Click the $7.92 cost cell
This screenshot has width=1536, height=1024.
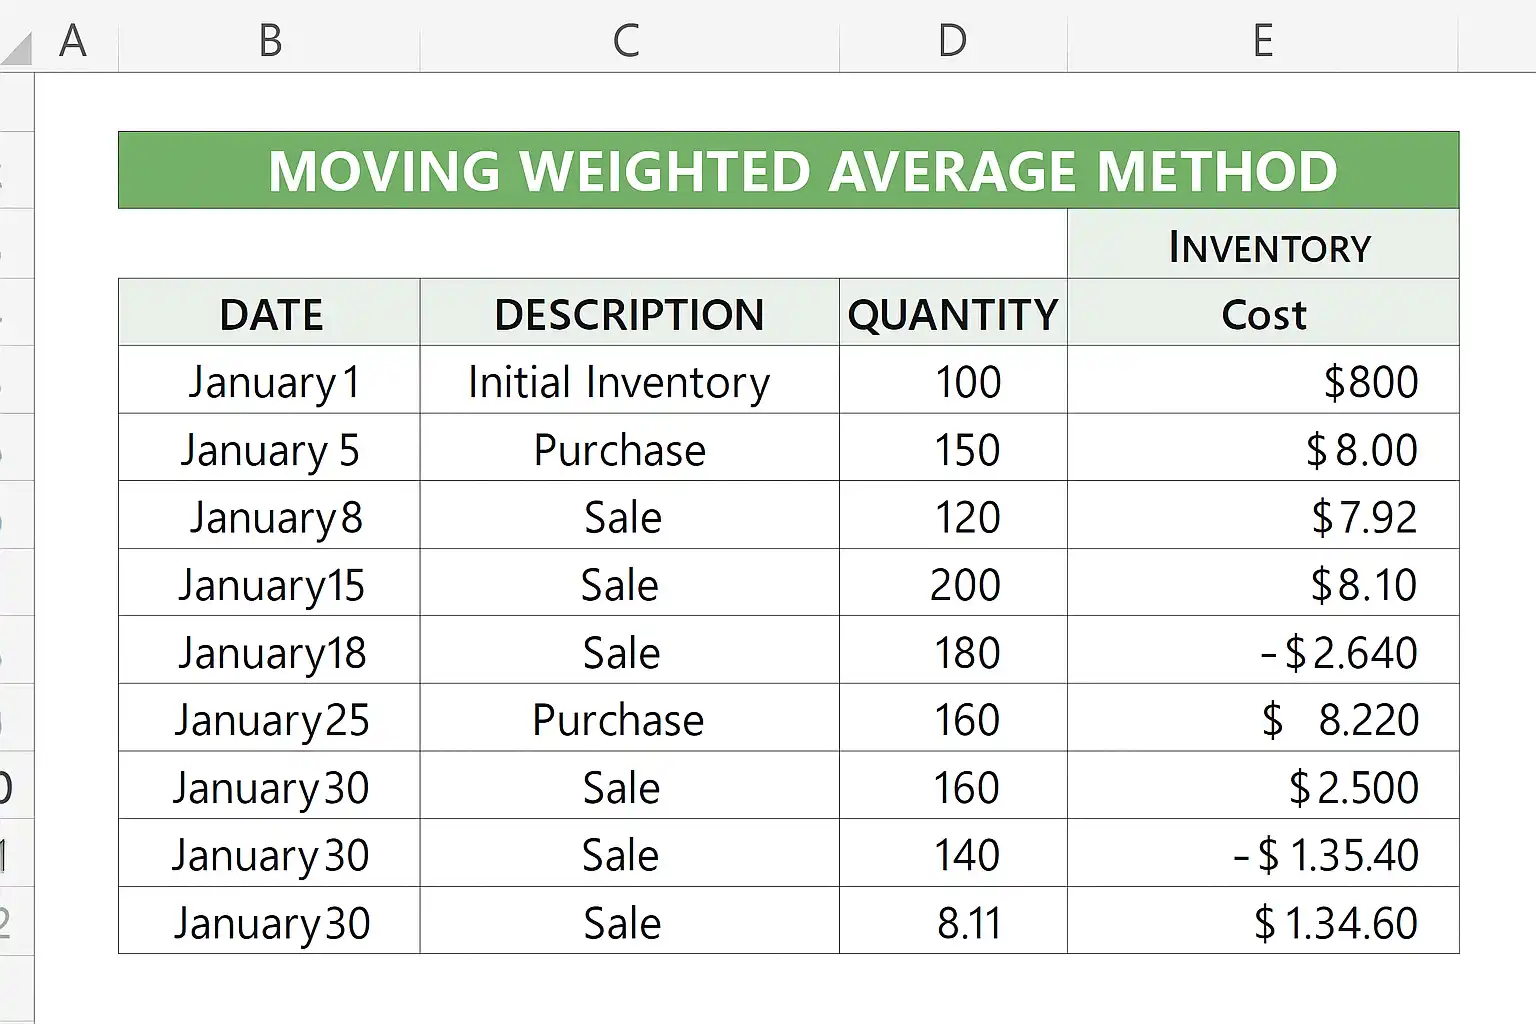[1263, 517]
